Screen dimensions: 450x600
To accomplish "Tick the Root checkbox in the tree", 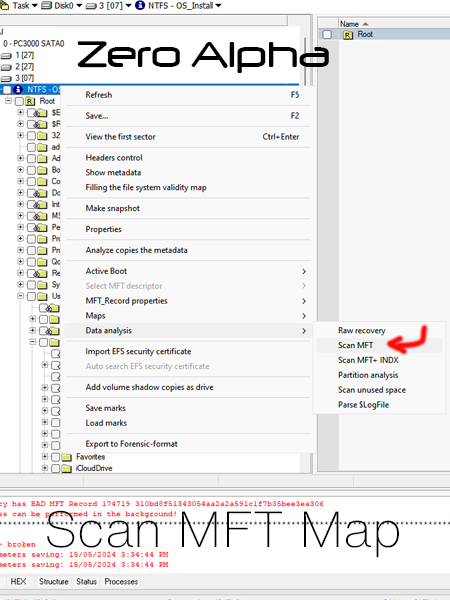I will (x=19, y=101).
